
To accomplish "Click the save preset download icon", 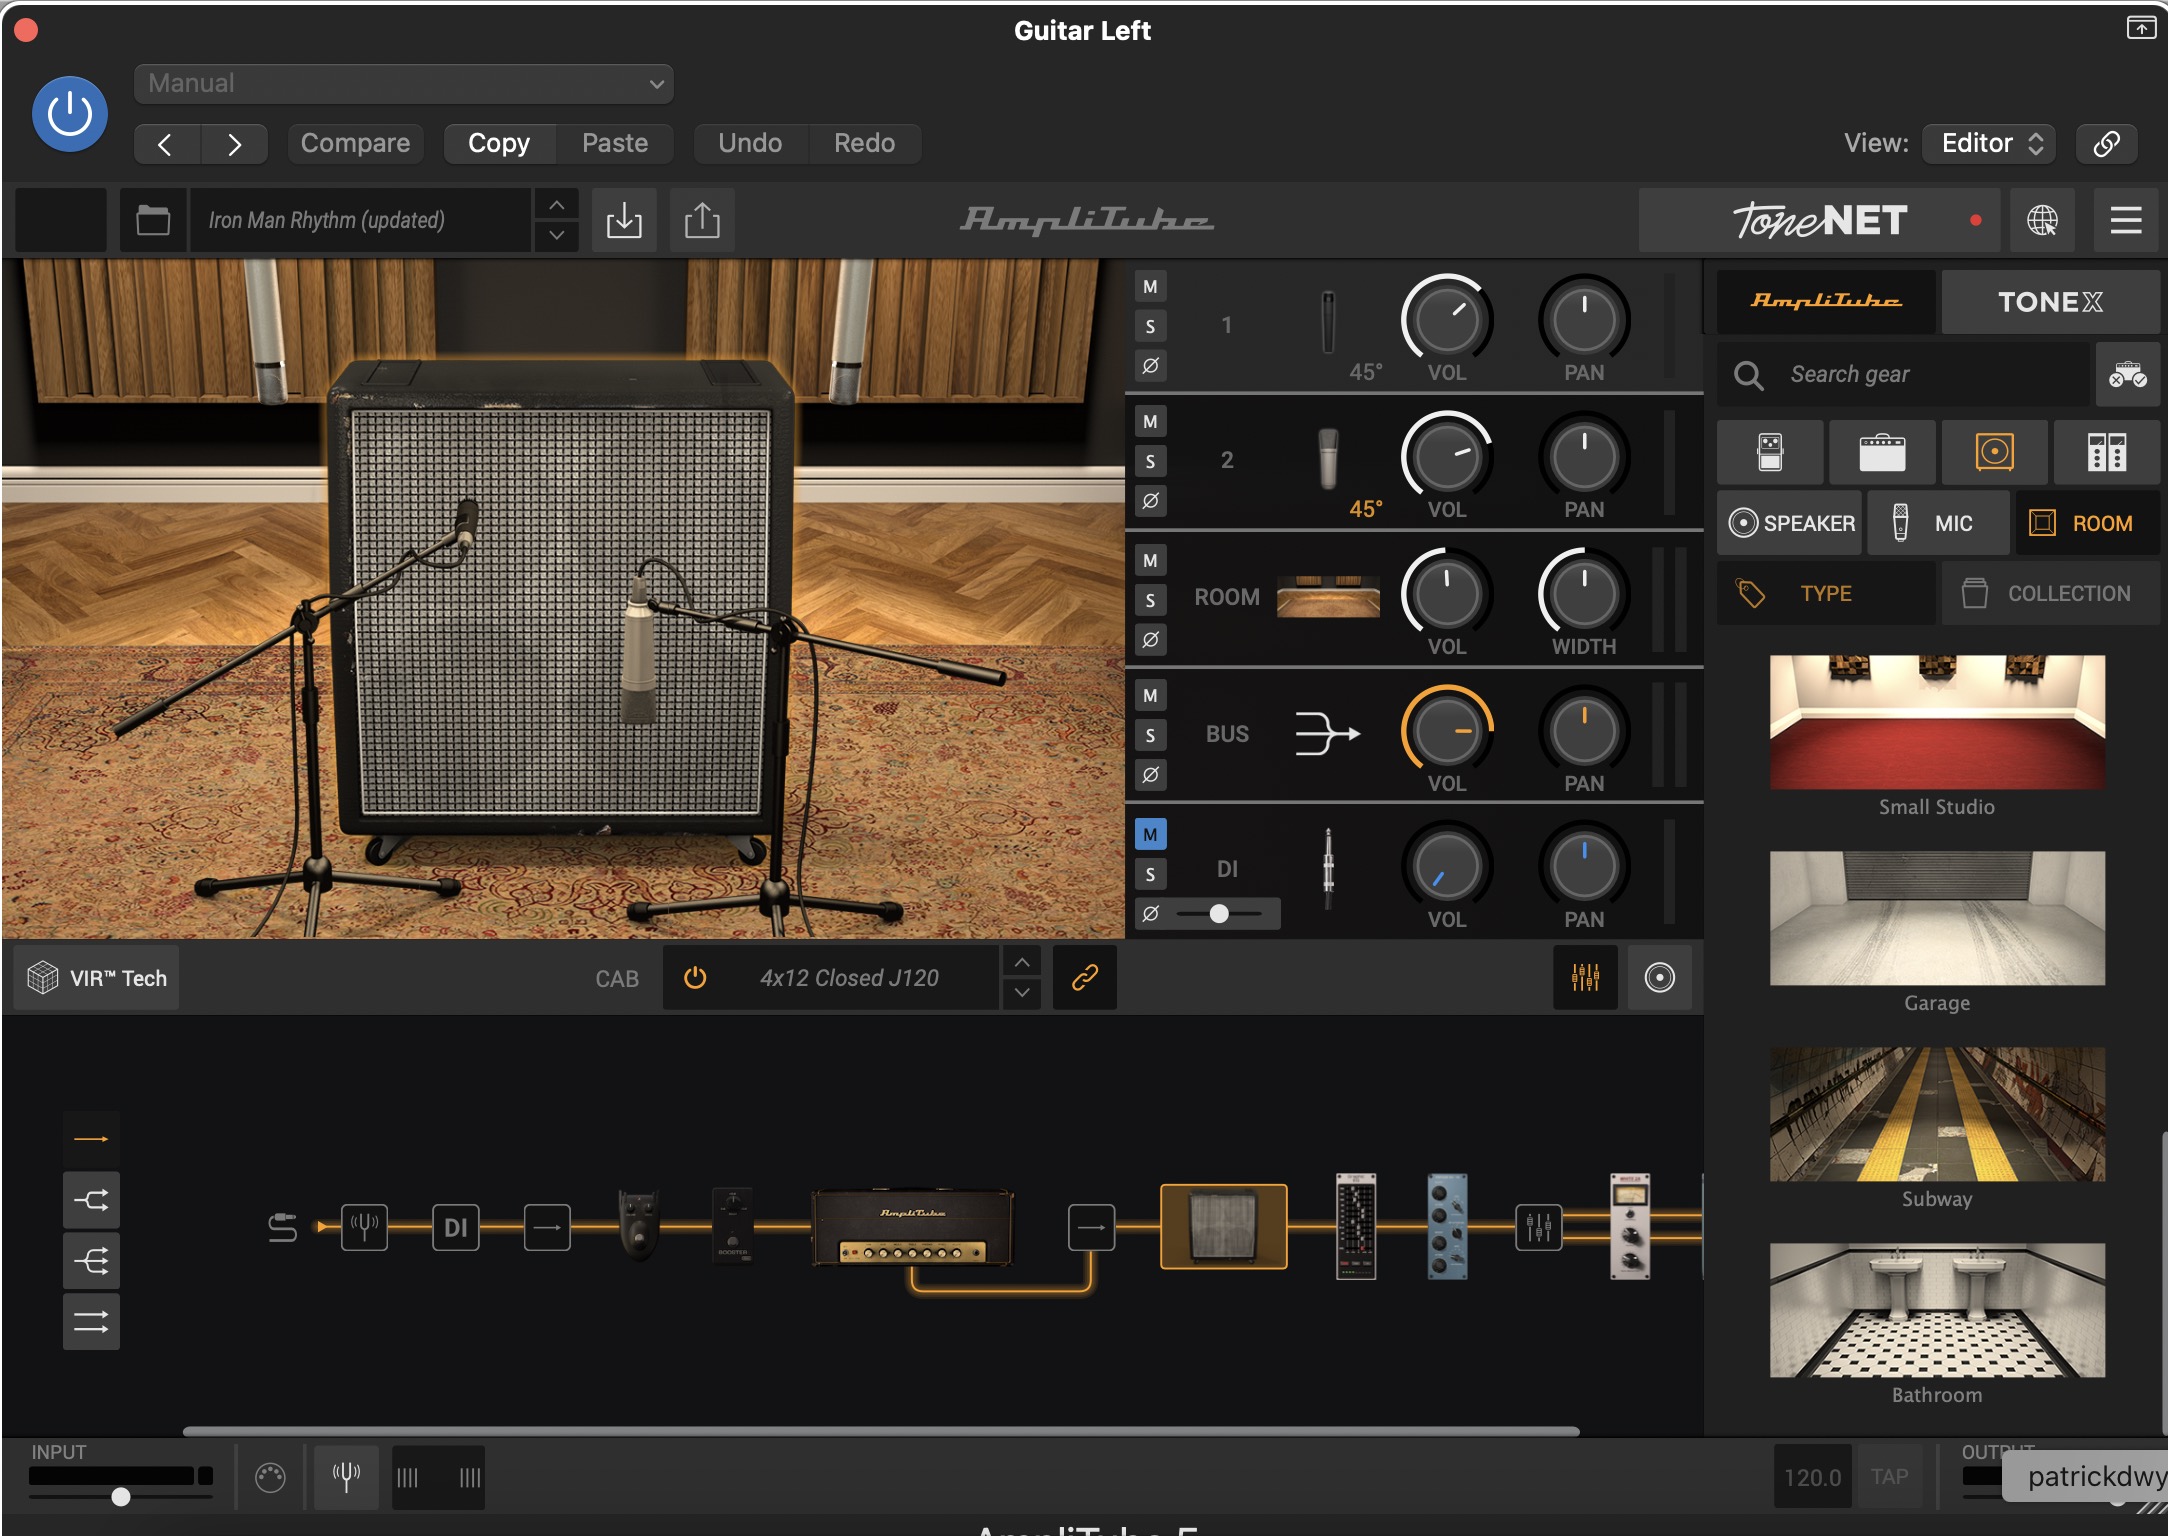I will coord(624,220).
